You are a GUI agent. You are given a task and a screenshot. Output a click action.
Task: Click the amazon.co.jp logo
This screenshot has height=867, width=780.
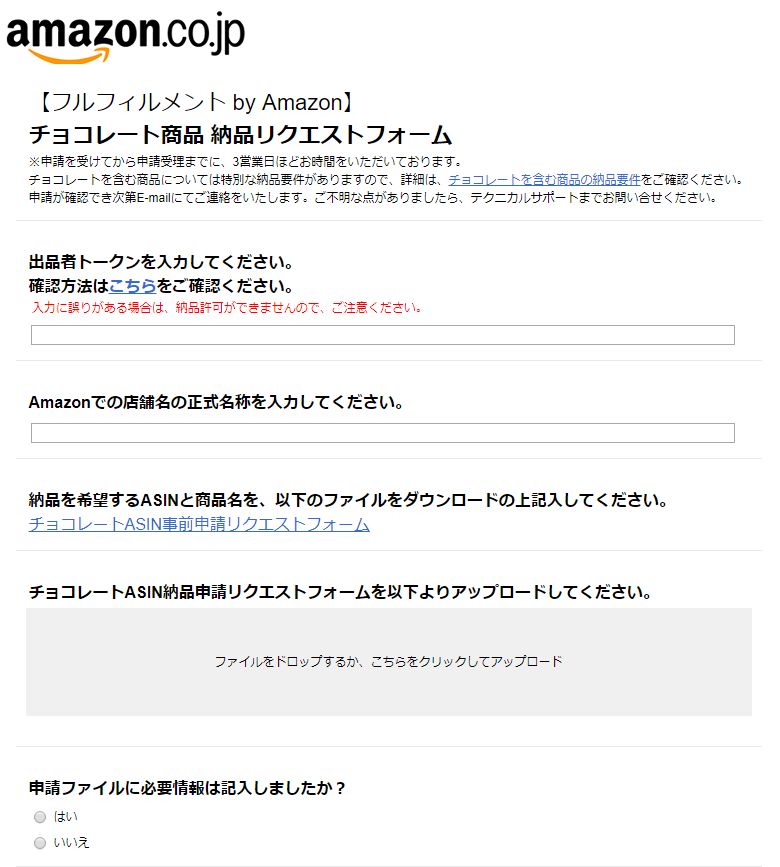(125, 37)
